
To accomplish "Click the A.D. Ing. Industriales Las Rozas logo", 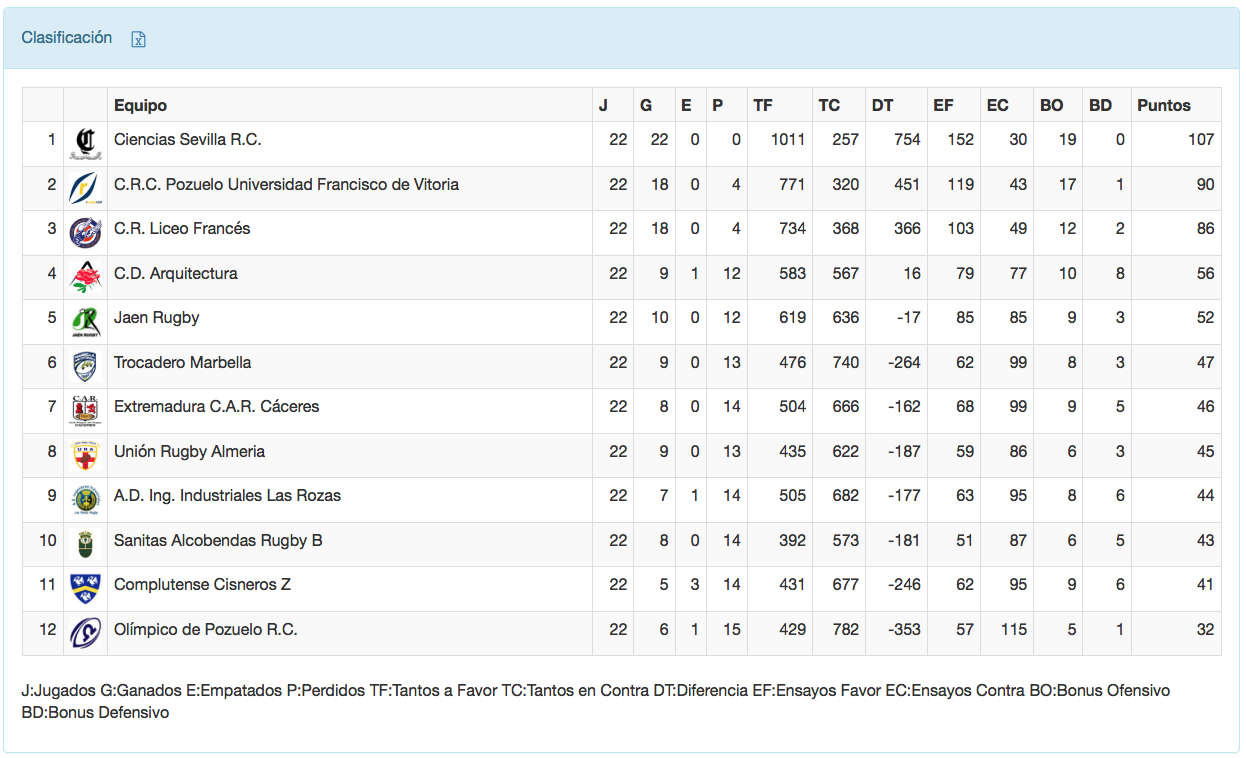I will pos(85,499).
